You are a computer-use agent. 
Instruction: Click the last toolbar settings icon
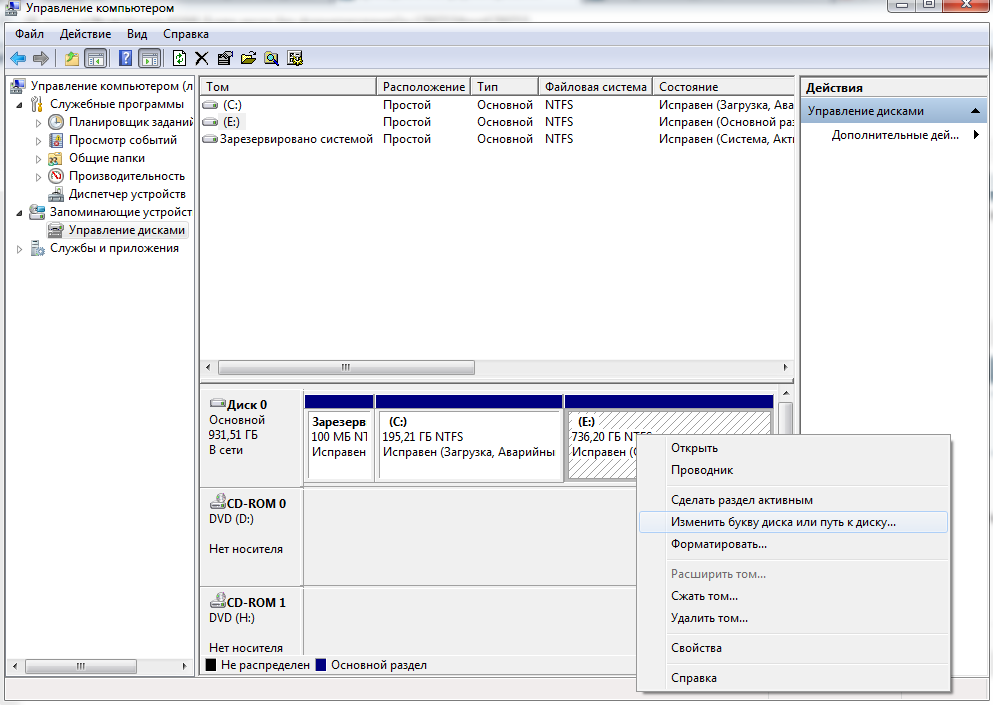coord(295,59)
